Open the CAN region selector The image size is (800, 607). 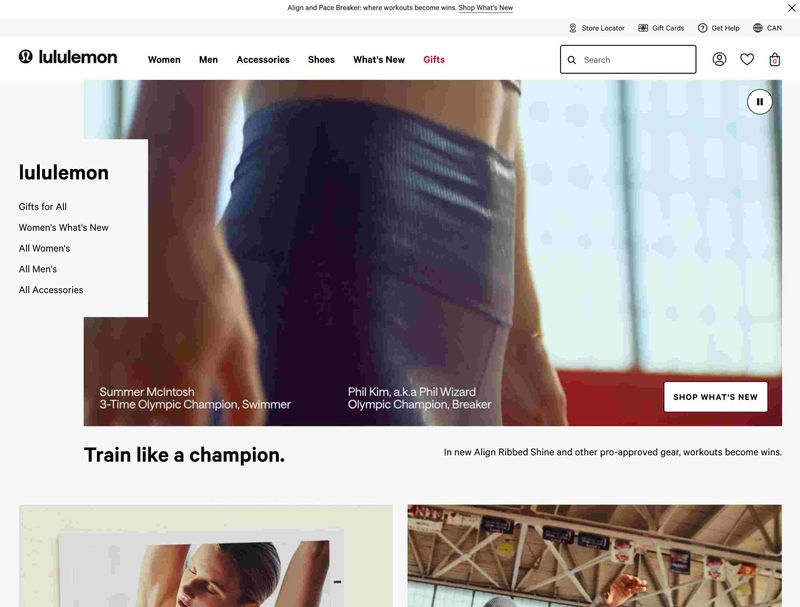(x=767, y=28)
